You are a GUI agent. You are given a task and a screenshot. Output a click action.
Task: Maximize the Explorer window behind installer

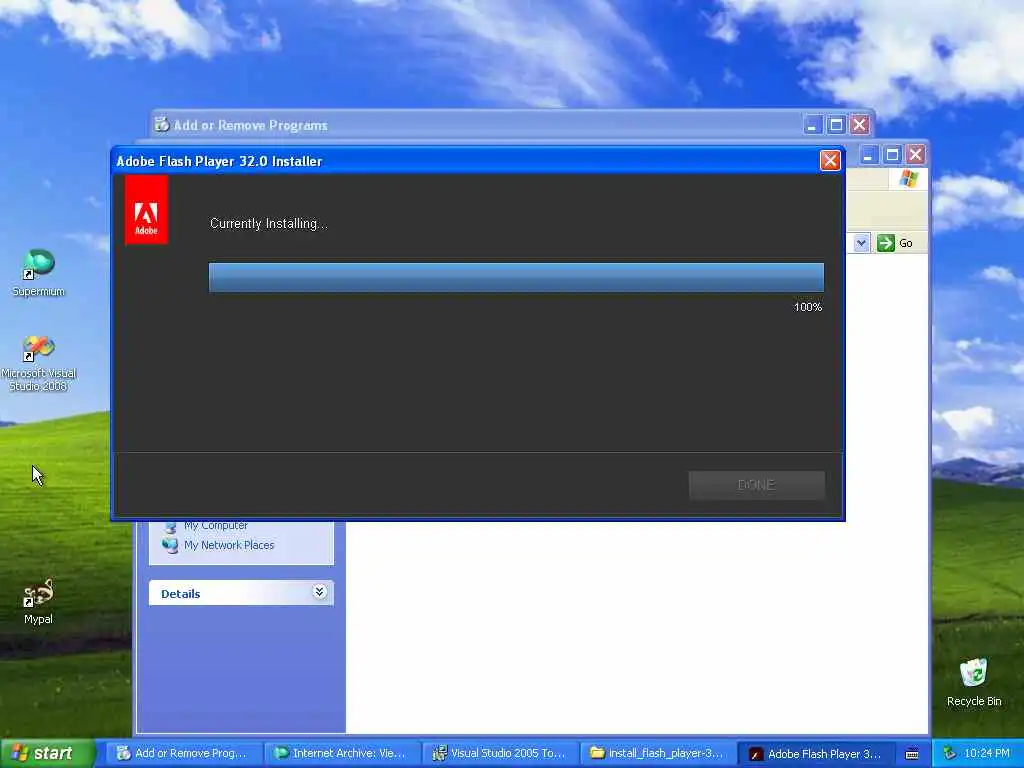(892, 155)
